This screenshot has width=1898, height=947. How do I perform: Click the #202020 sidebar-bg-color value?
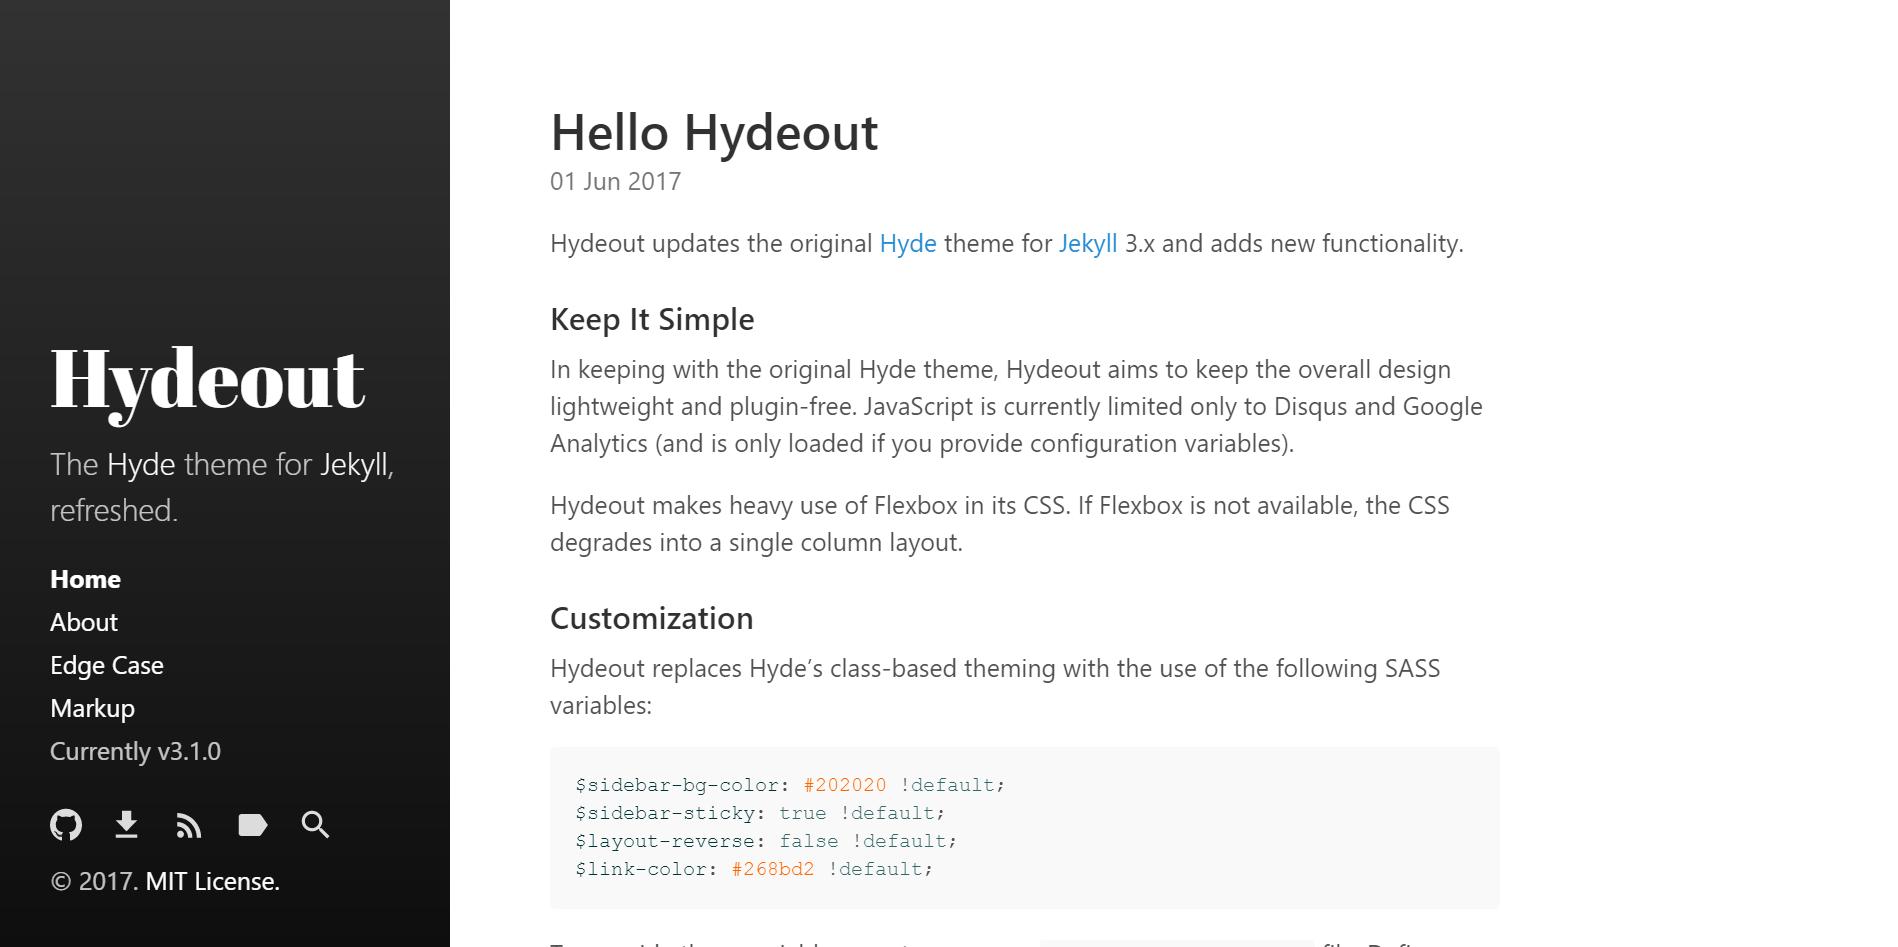pyautogui.click(x=846, y=785)
